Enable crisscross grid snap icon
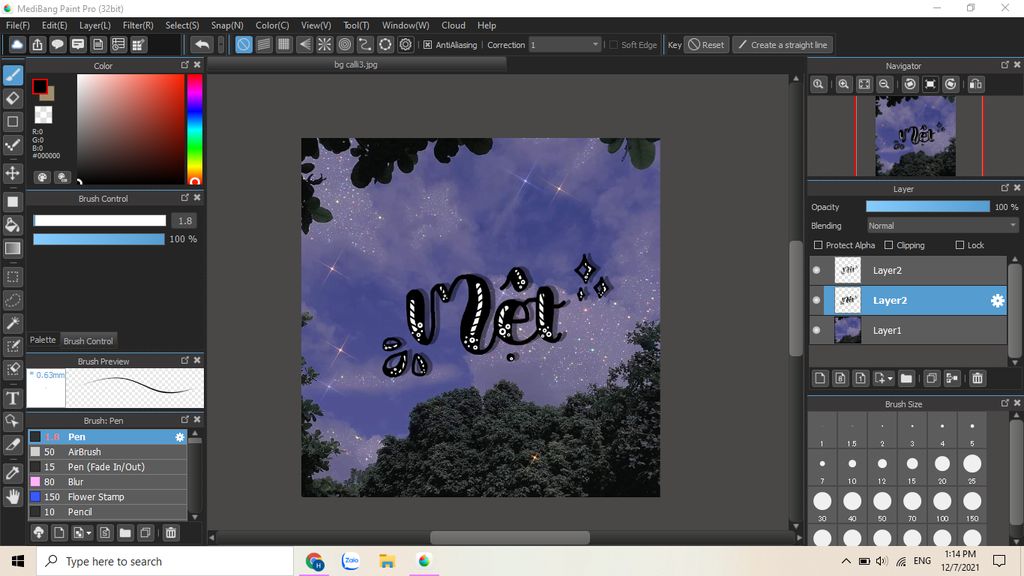Viewport: 1024px width, 576px height. pyautogui.click(x=284, y=44)
